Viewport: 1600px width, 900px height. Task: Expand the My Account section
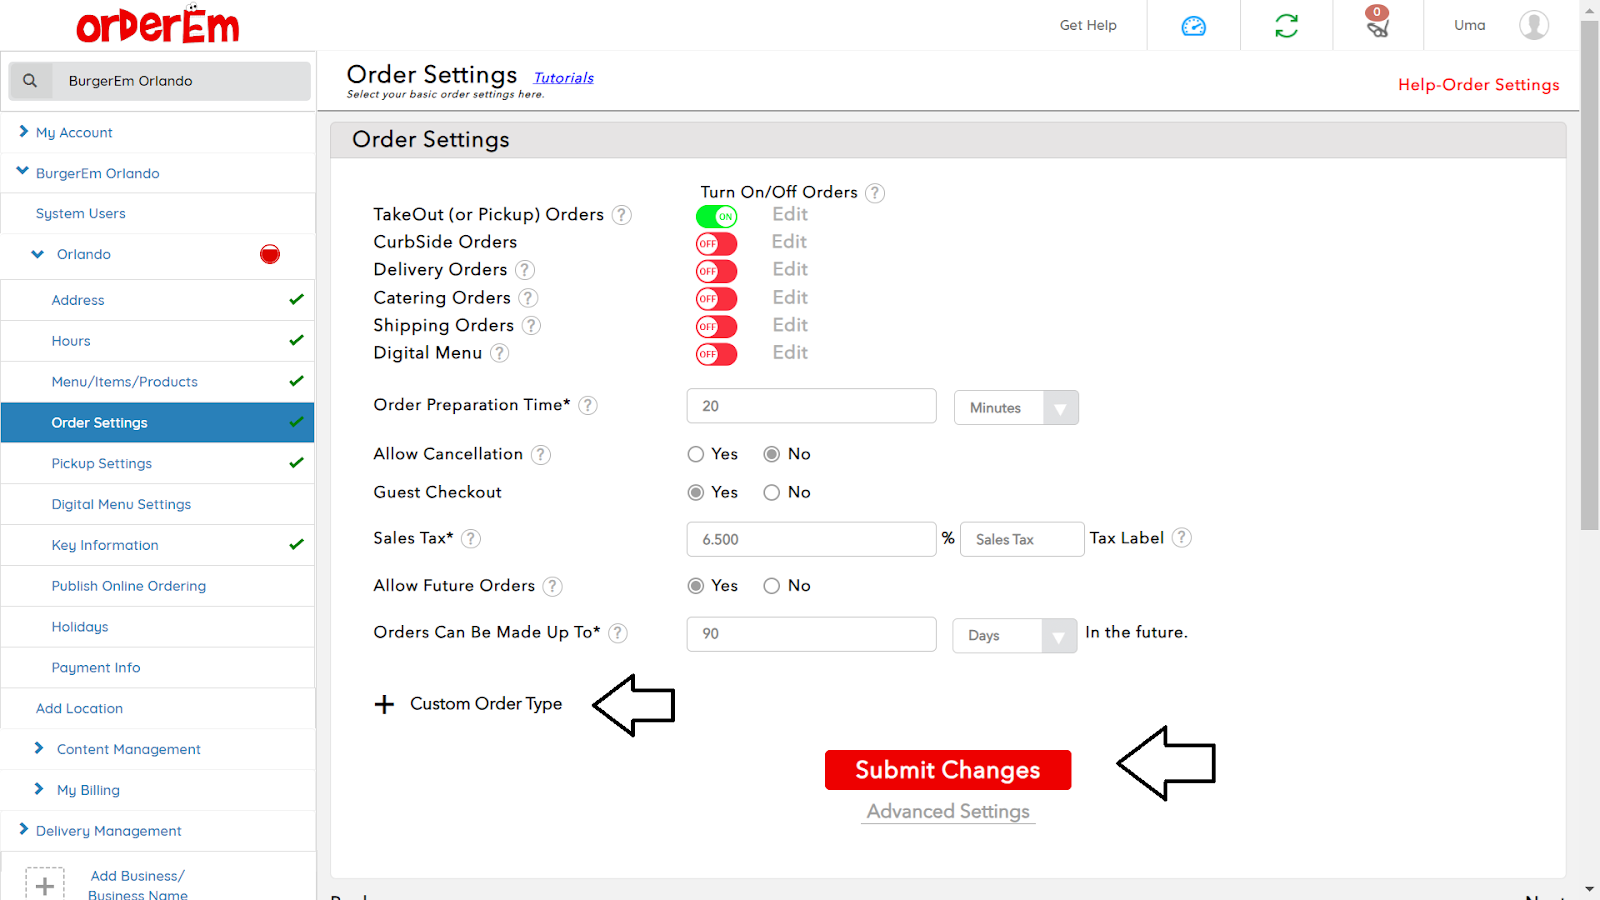(x=74, y=132)
